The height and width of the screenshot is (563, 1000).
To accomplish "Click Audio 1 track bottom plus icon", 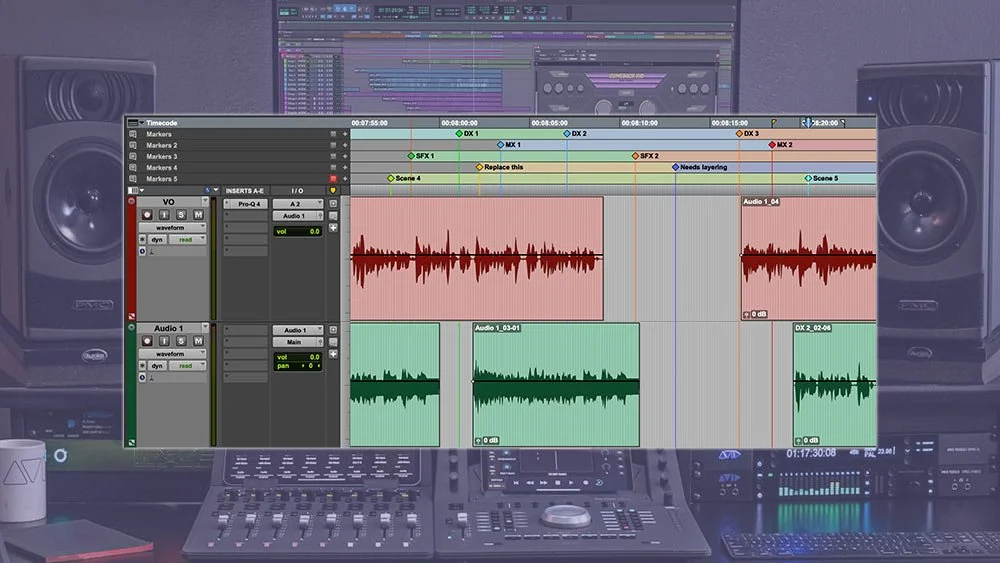I will pos(333,354).
